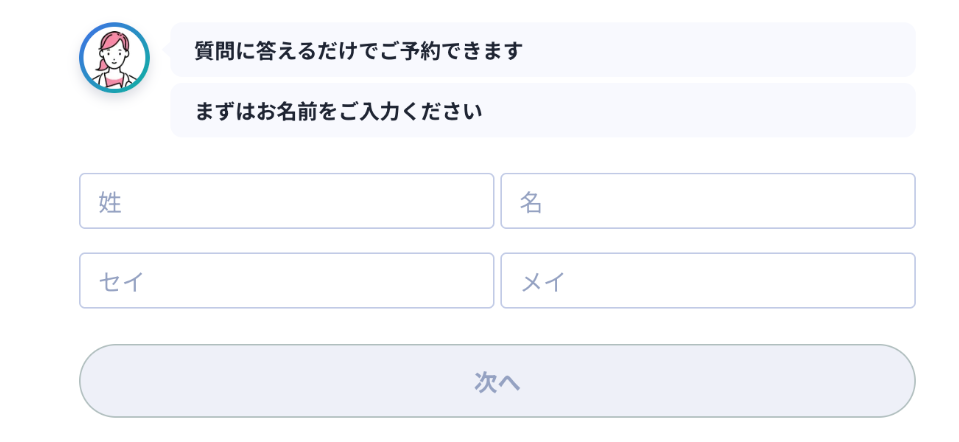Click the surname furigana input box
The width and height of the screenshot is (959, 442).
tap(286, 281)
